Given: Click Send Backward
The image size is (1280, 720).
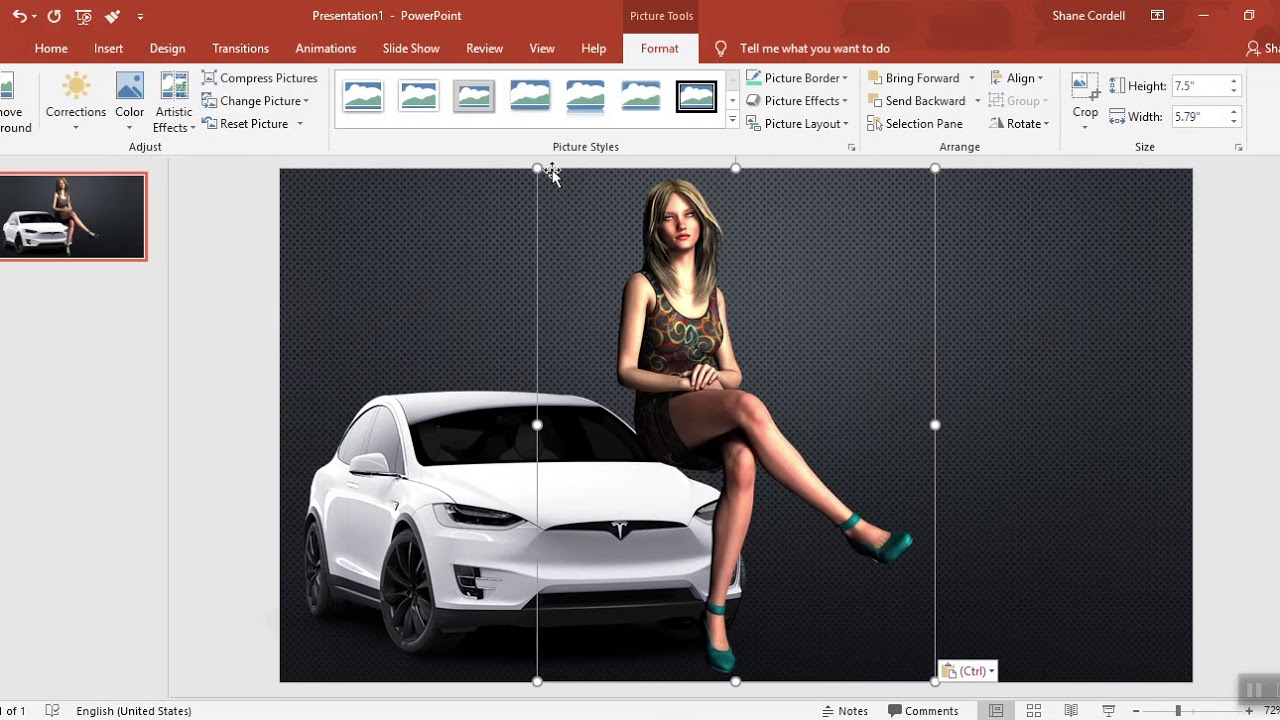Looking at the screenshot, I should (x=916, y=101).
